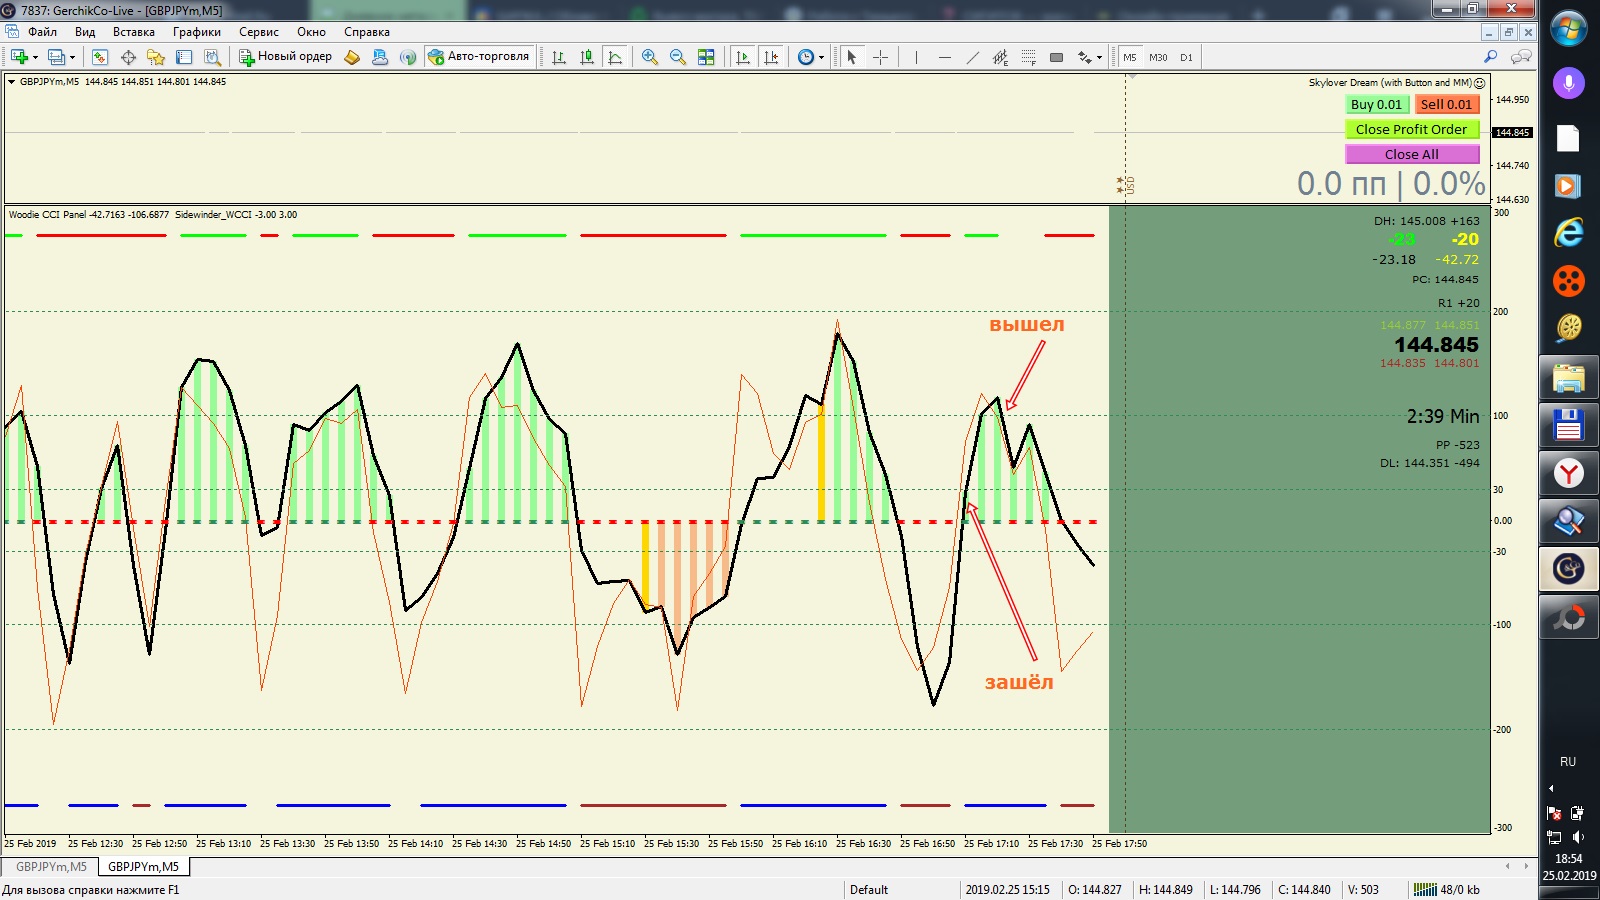Open Yandex browser from the taskbar
This screenshot has height=900, width=1600.
(1568, 473)
